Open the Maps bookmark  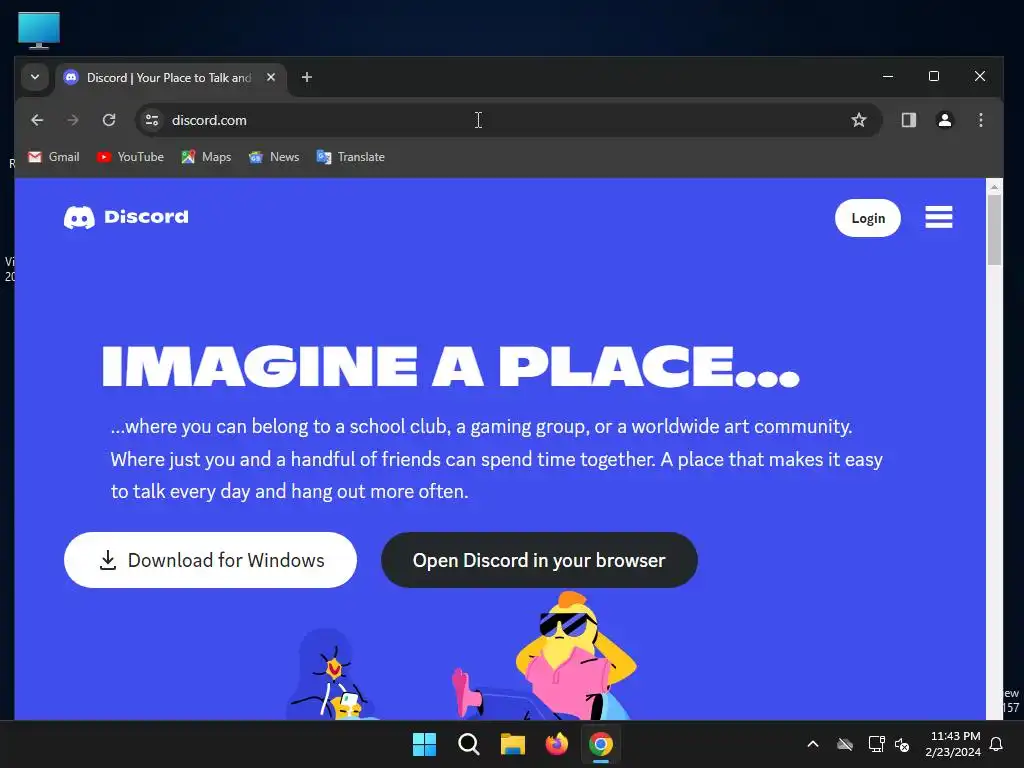pos(206,157)
